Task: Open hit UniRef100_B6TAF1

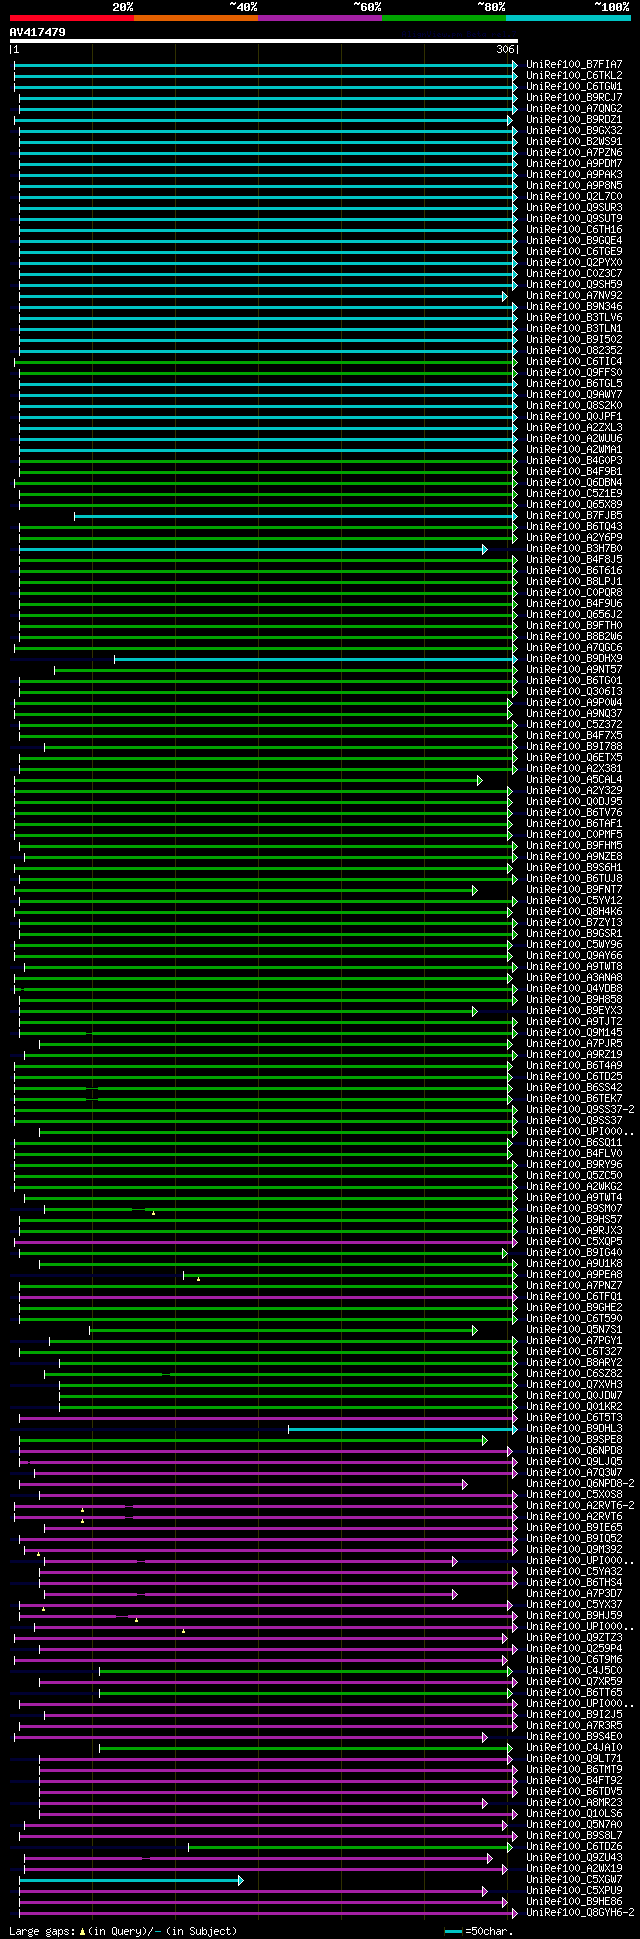Action: tap(574, 824)
